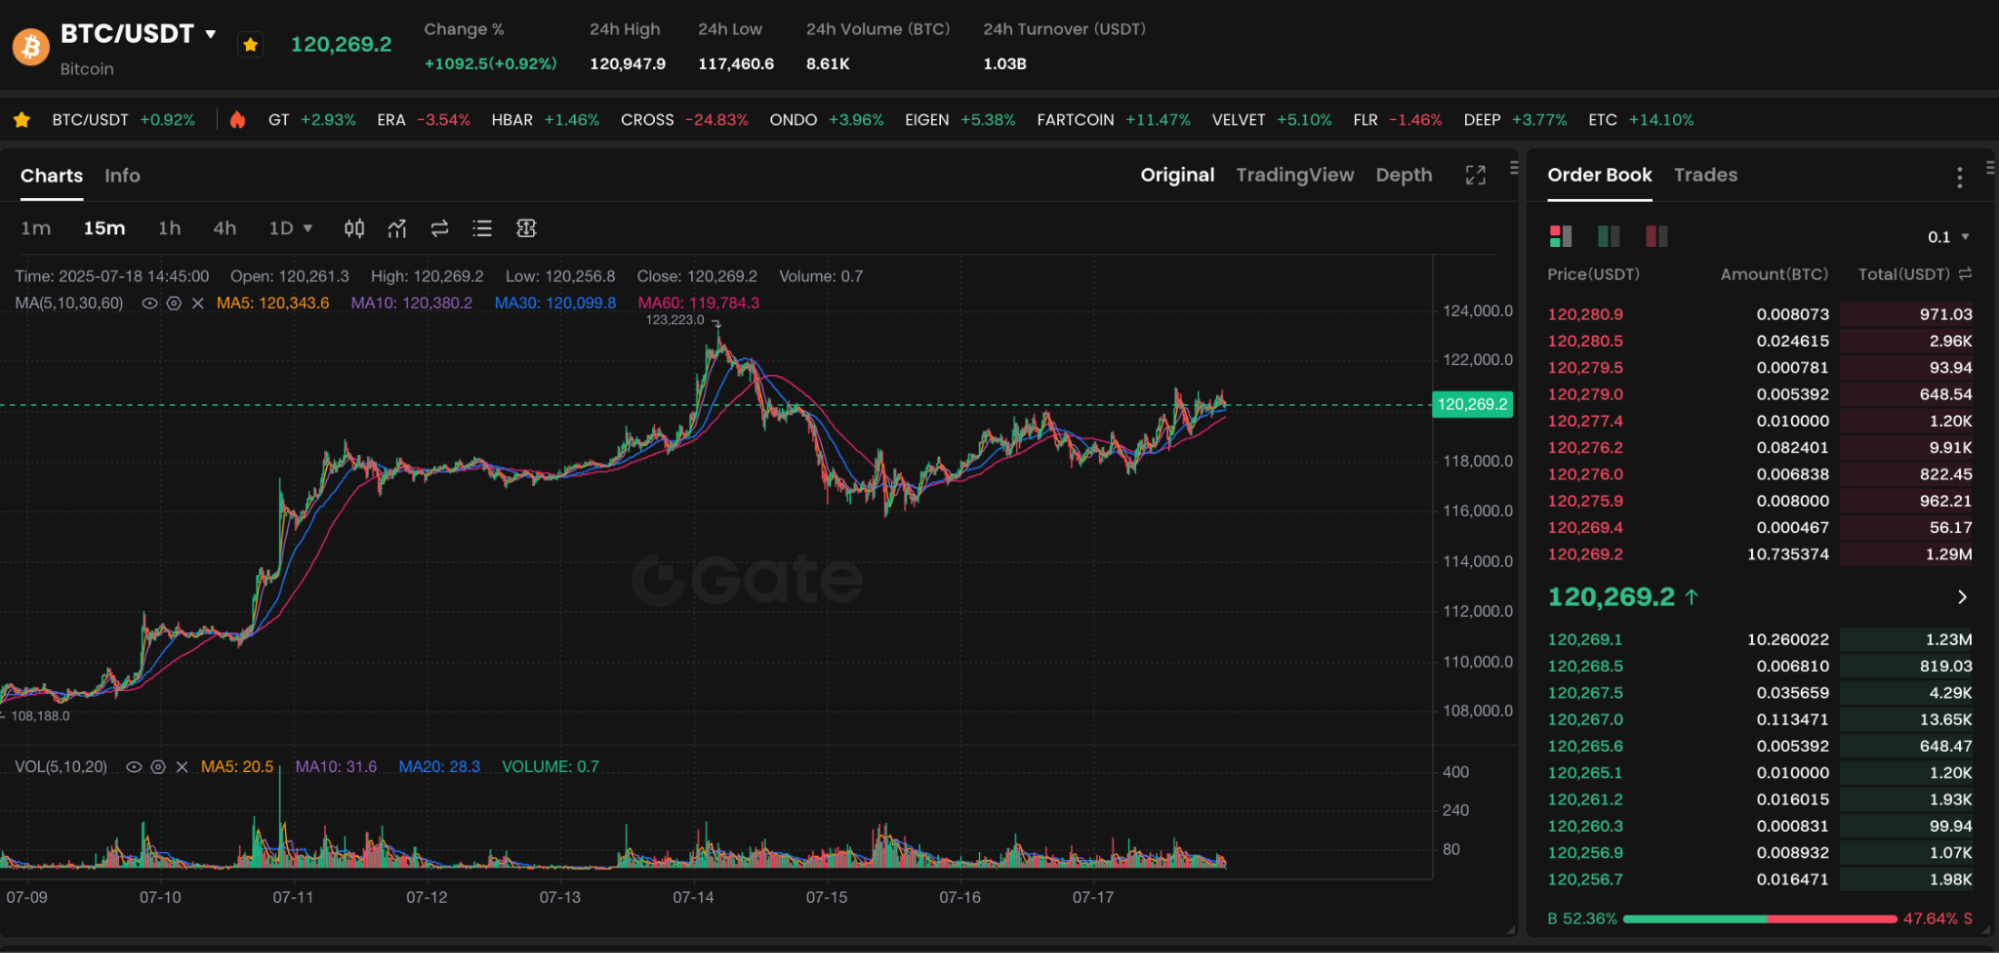Click the chart resize corner handle

1511,930
